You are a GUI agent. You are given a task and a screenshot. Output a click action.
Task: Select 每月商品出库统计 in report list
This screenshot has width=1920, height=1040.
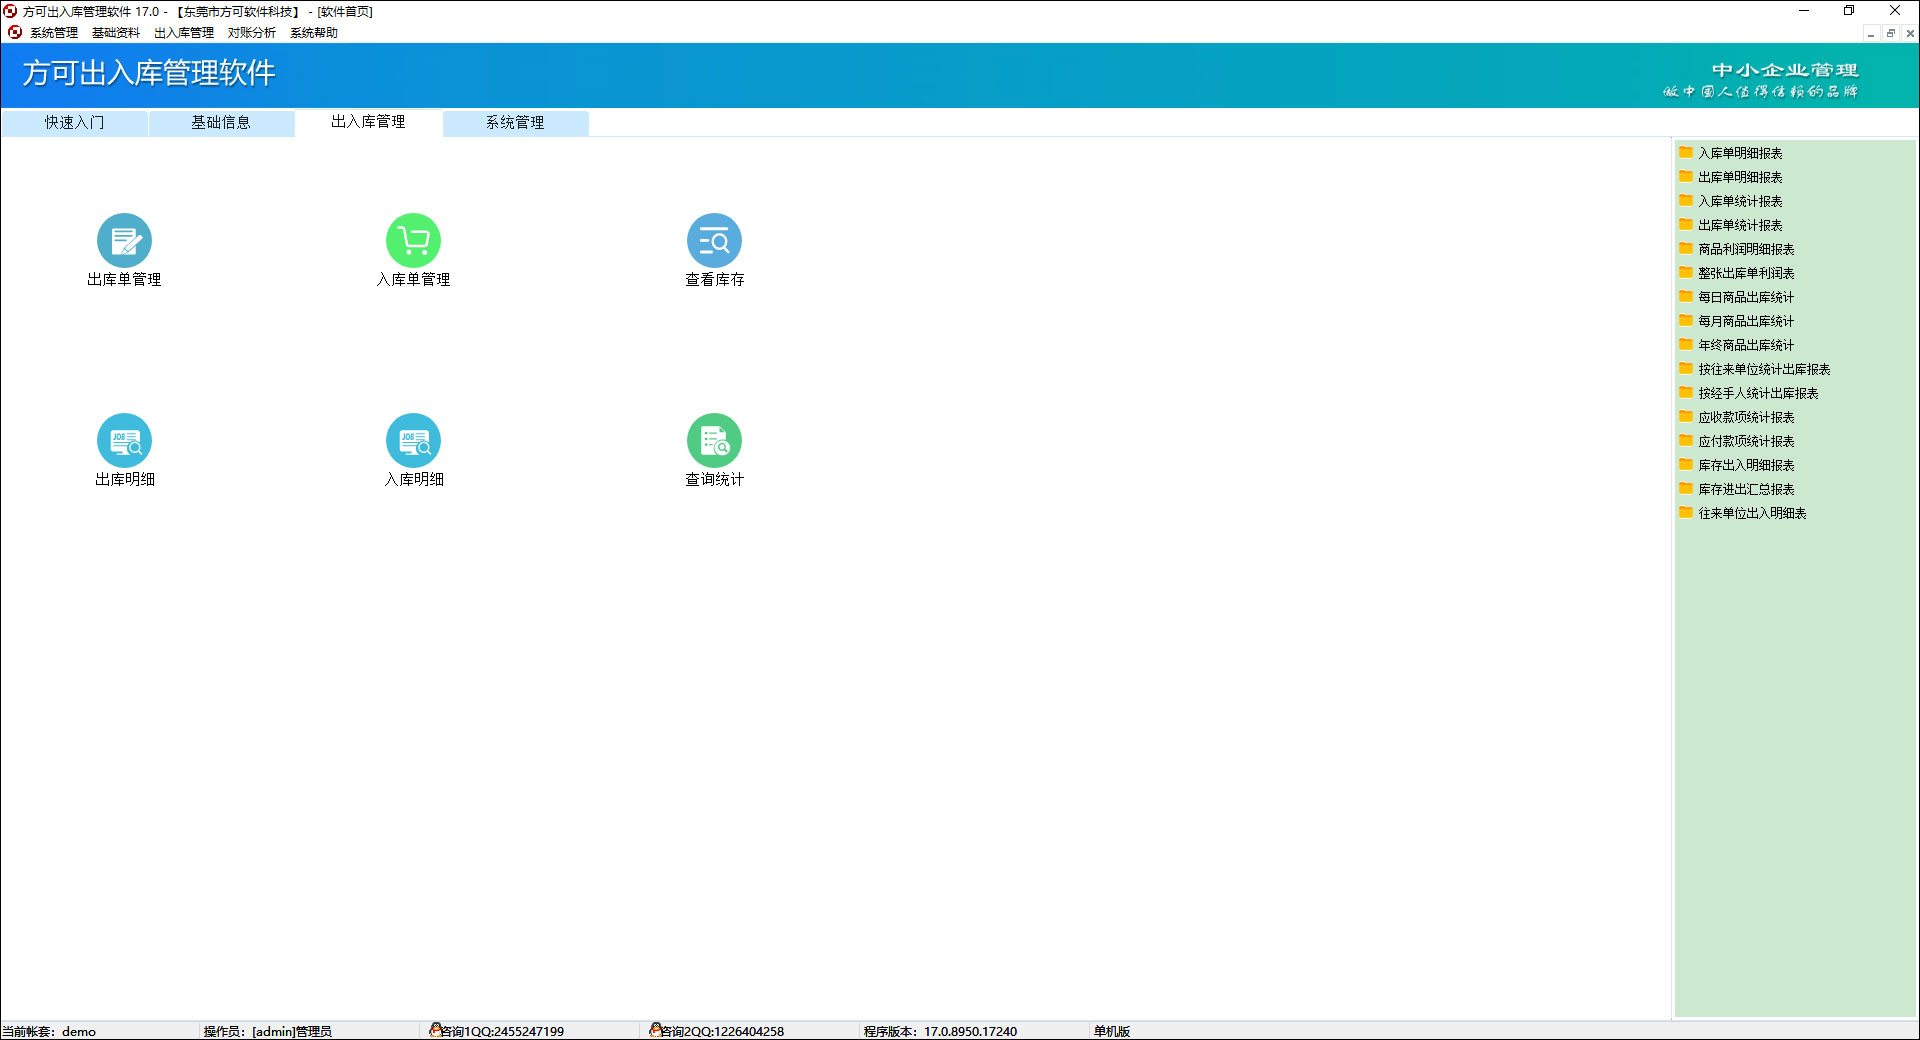[x=1746, y=321]
